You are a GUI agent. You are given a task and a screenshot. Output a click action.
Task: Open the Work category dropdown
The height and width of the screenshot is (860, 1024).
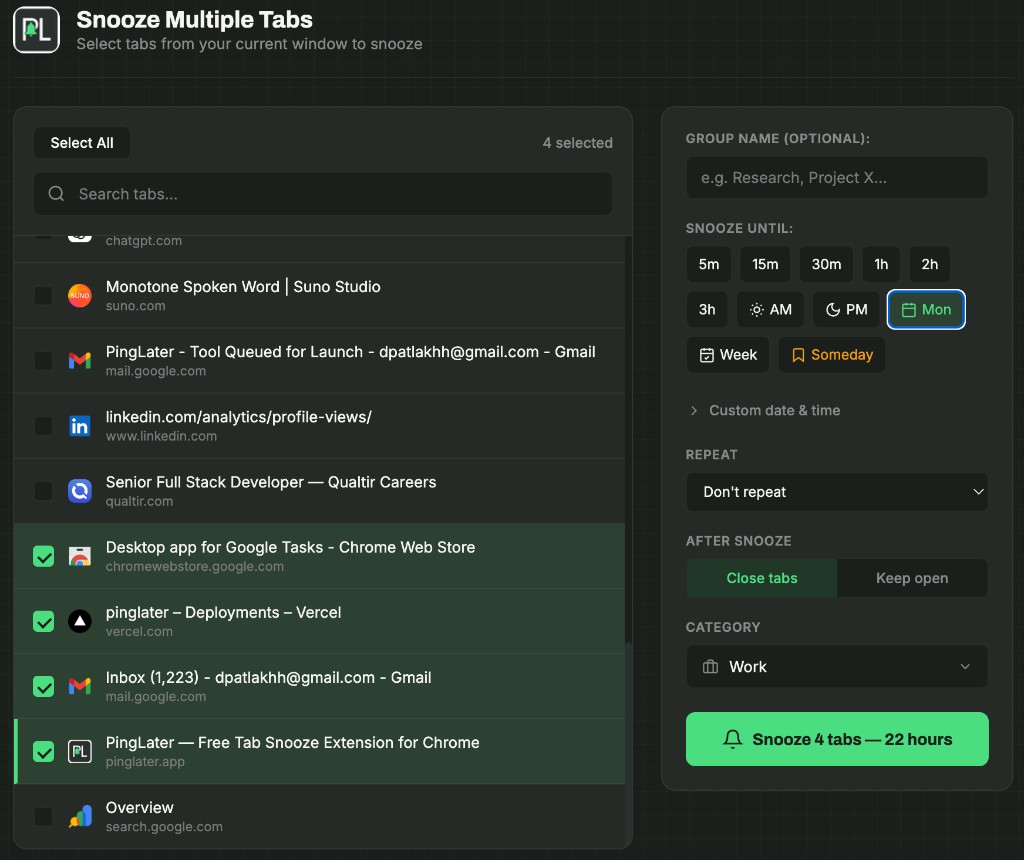[x=837, y=667]
